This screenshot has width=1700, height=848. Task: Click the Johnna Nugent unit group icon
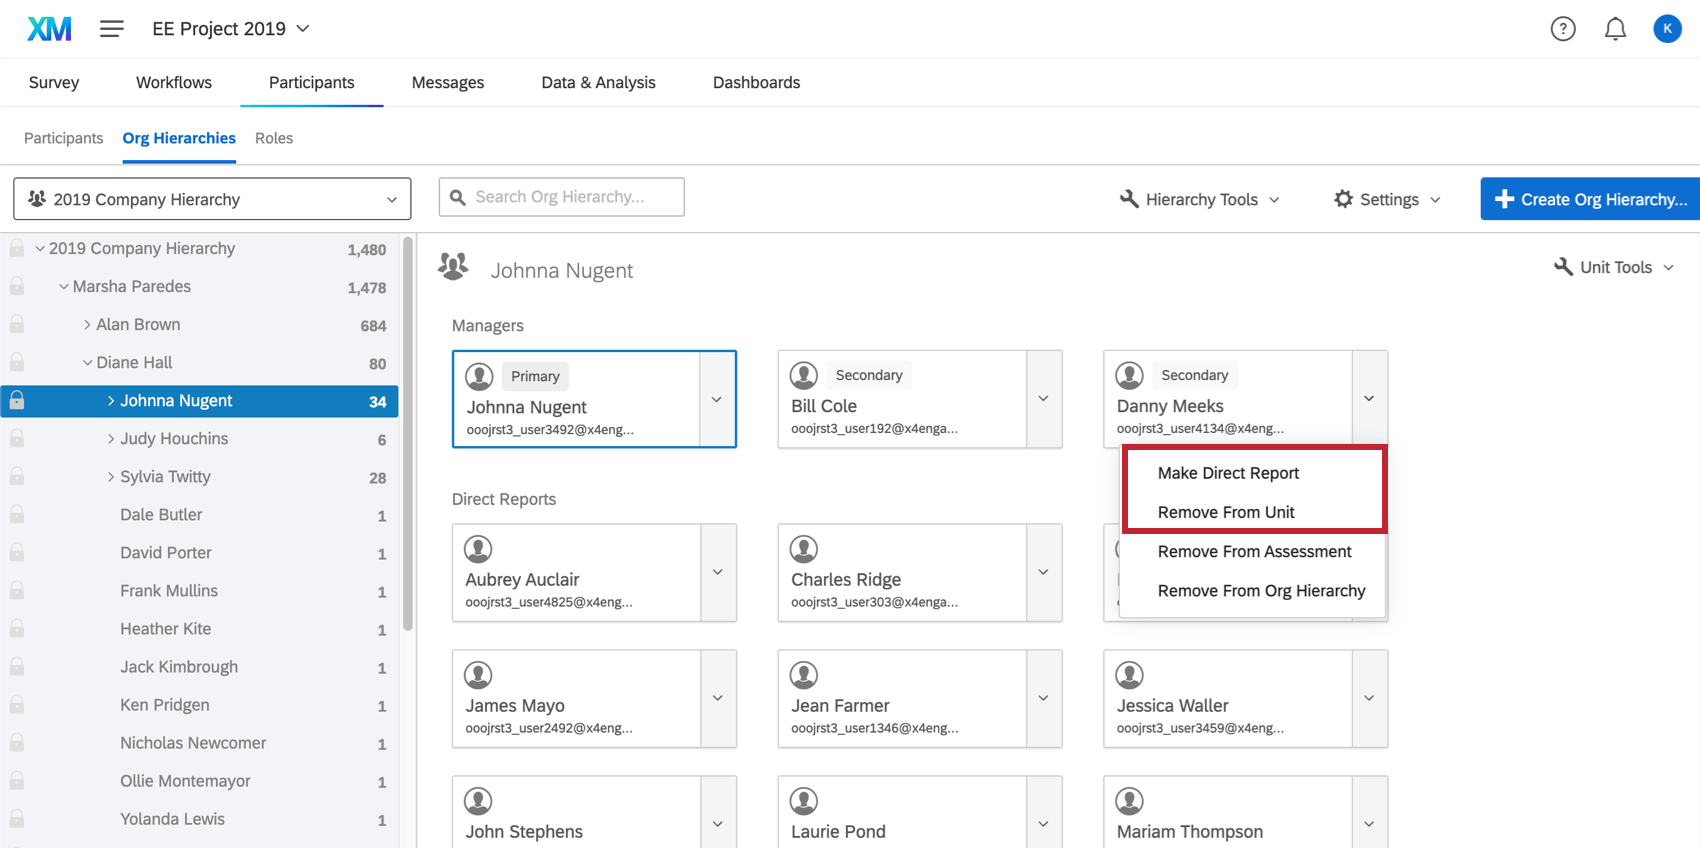coord(453,267)
